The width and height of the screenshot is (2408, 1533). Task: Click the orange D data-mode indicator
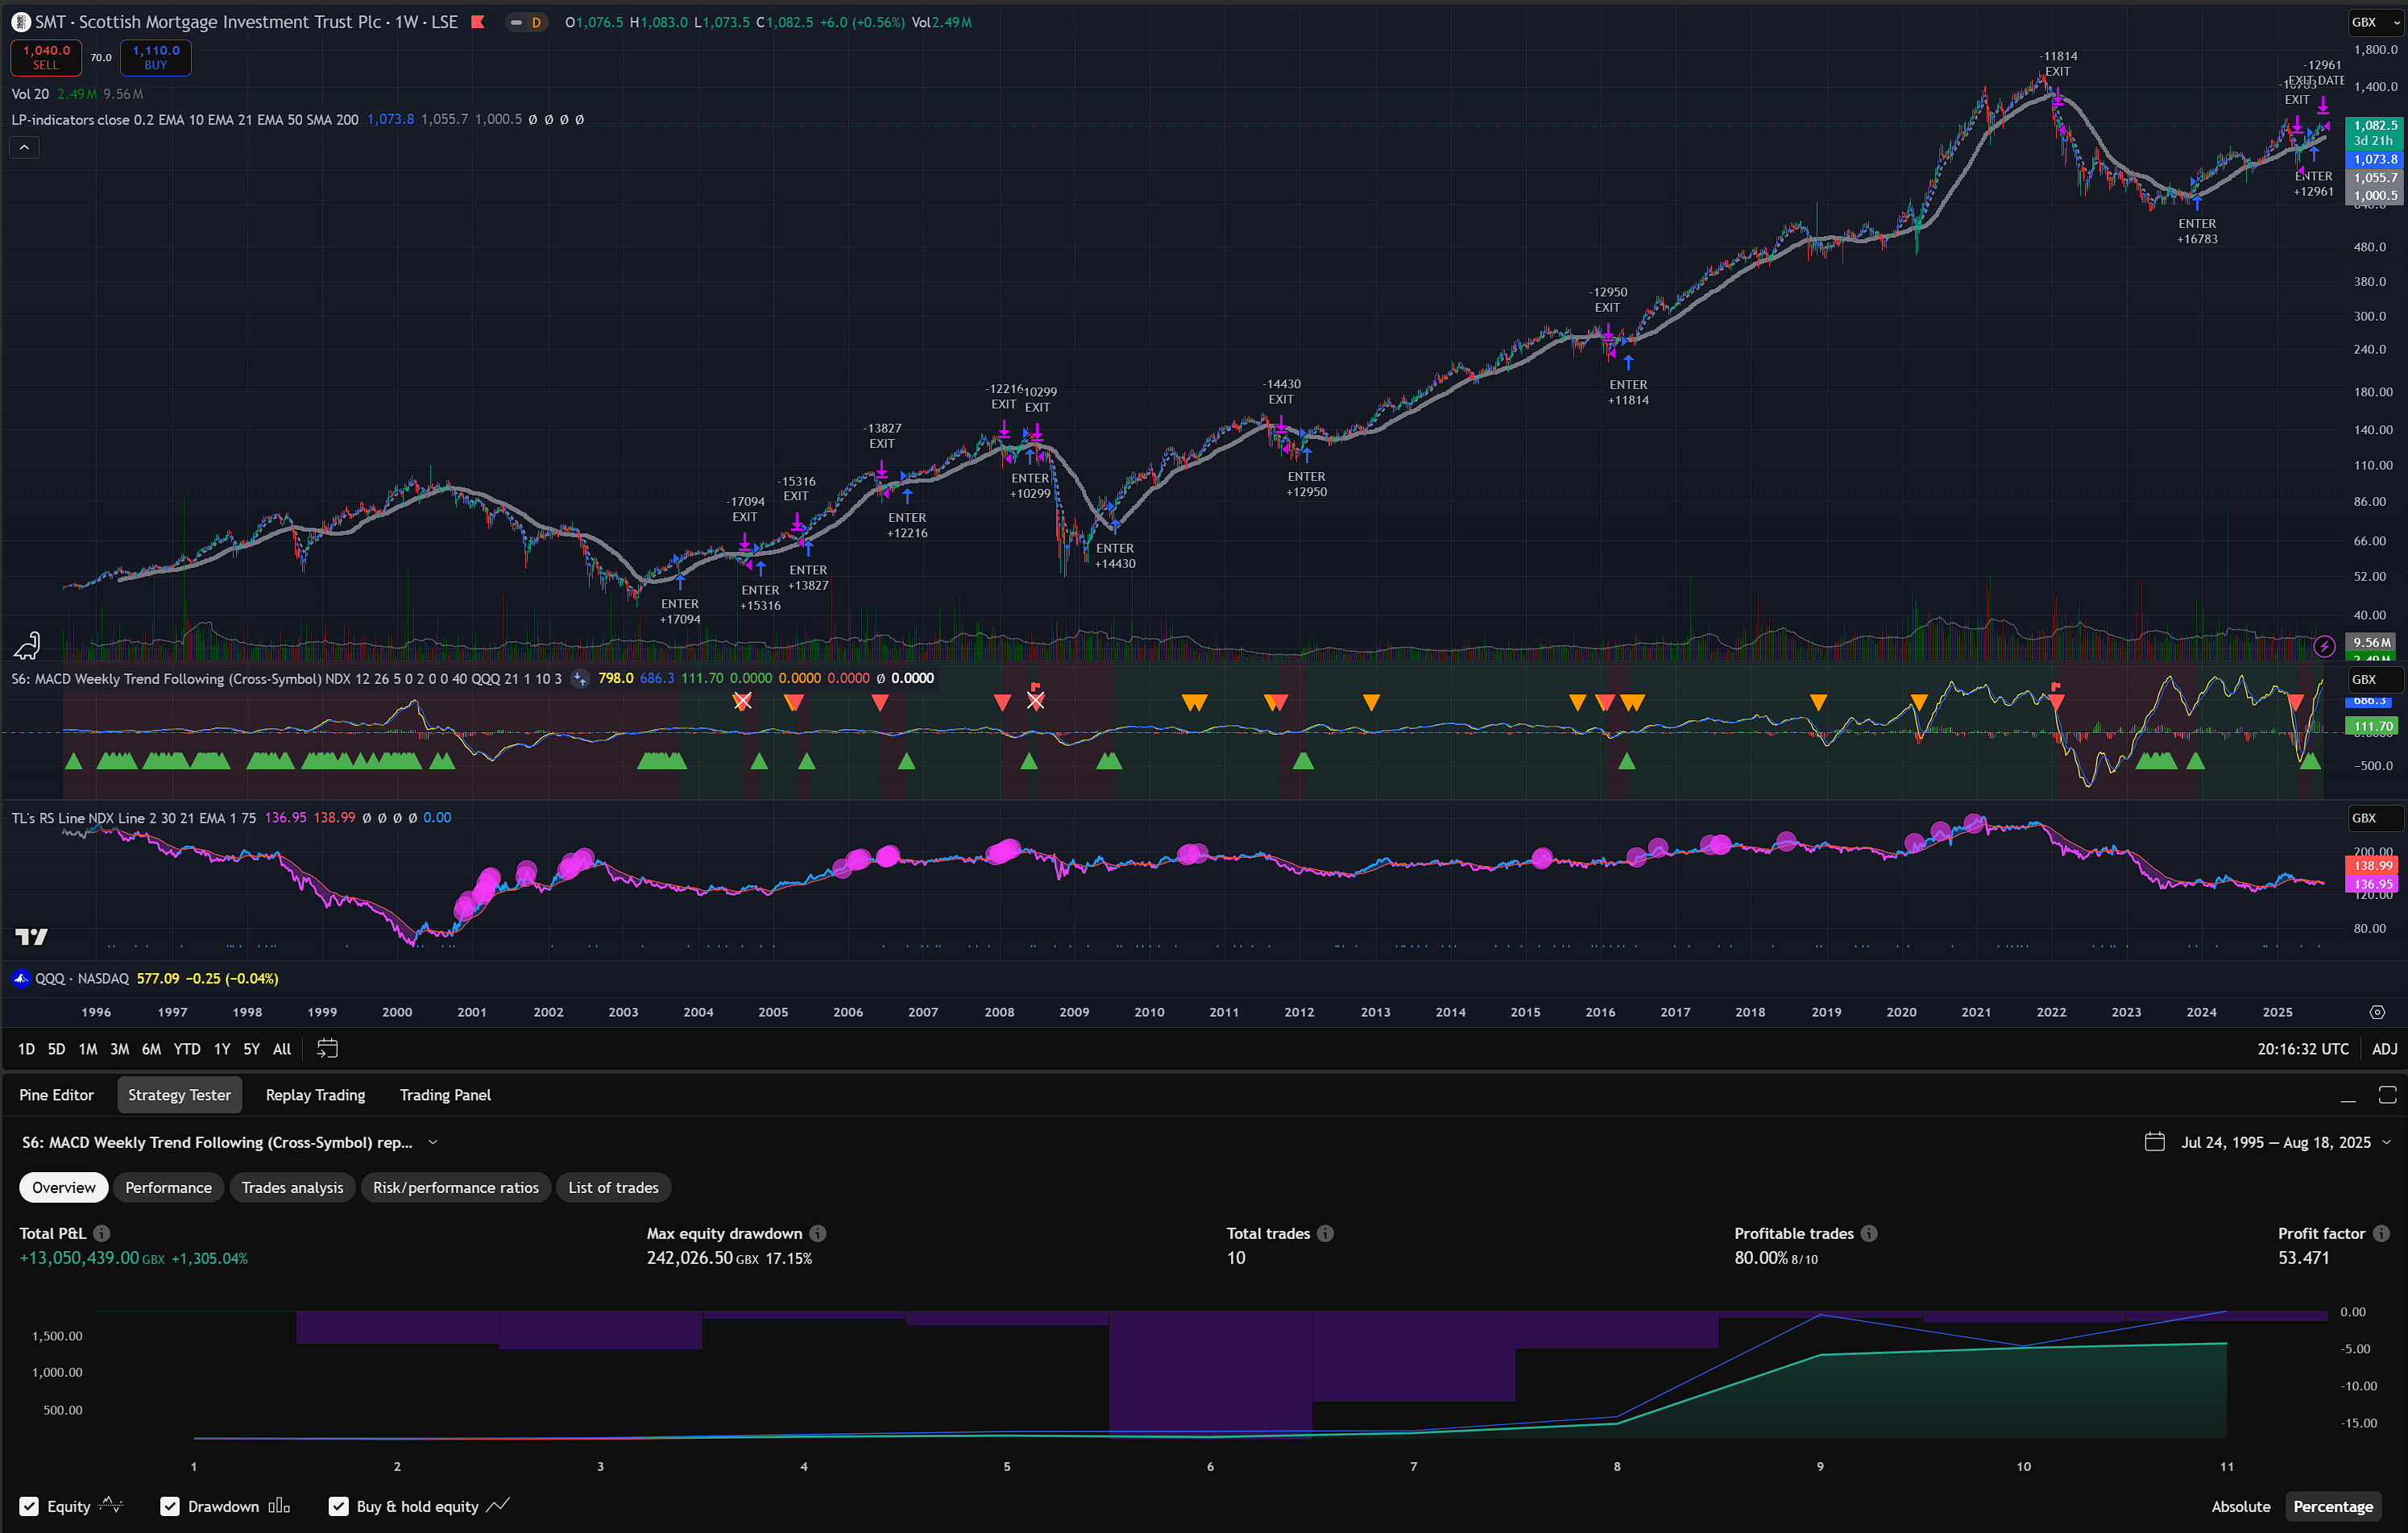[x=536, y=22]
